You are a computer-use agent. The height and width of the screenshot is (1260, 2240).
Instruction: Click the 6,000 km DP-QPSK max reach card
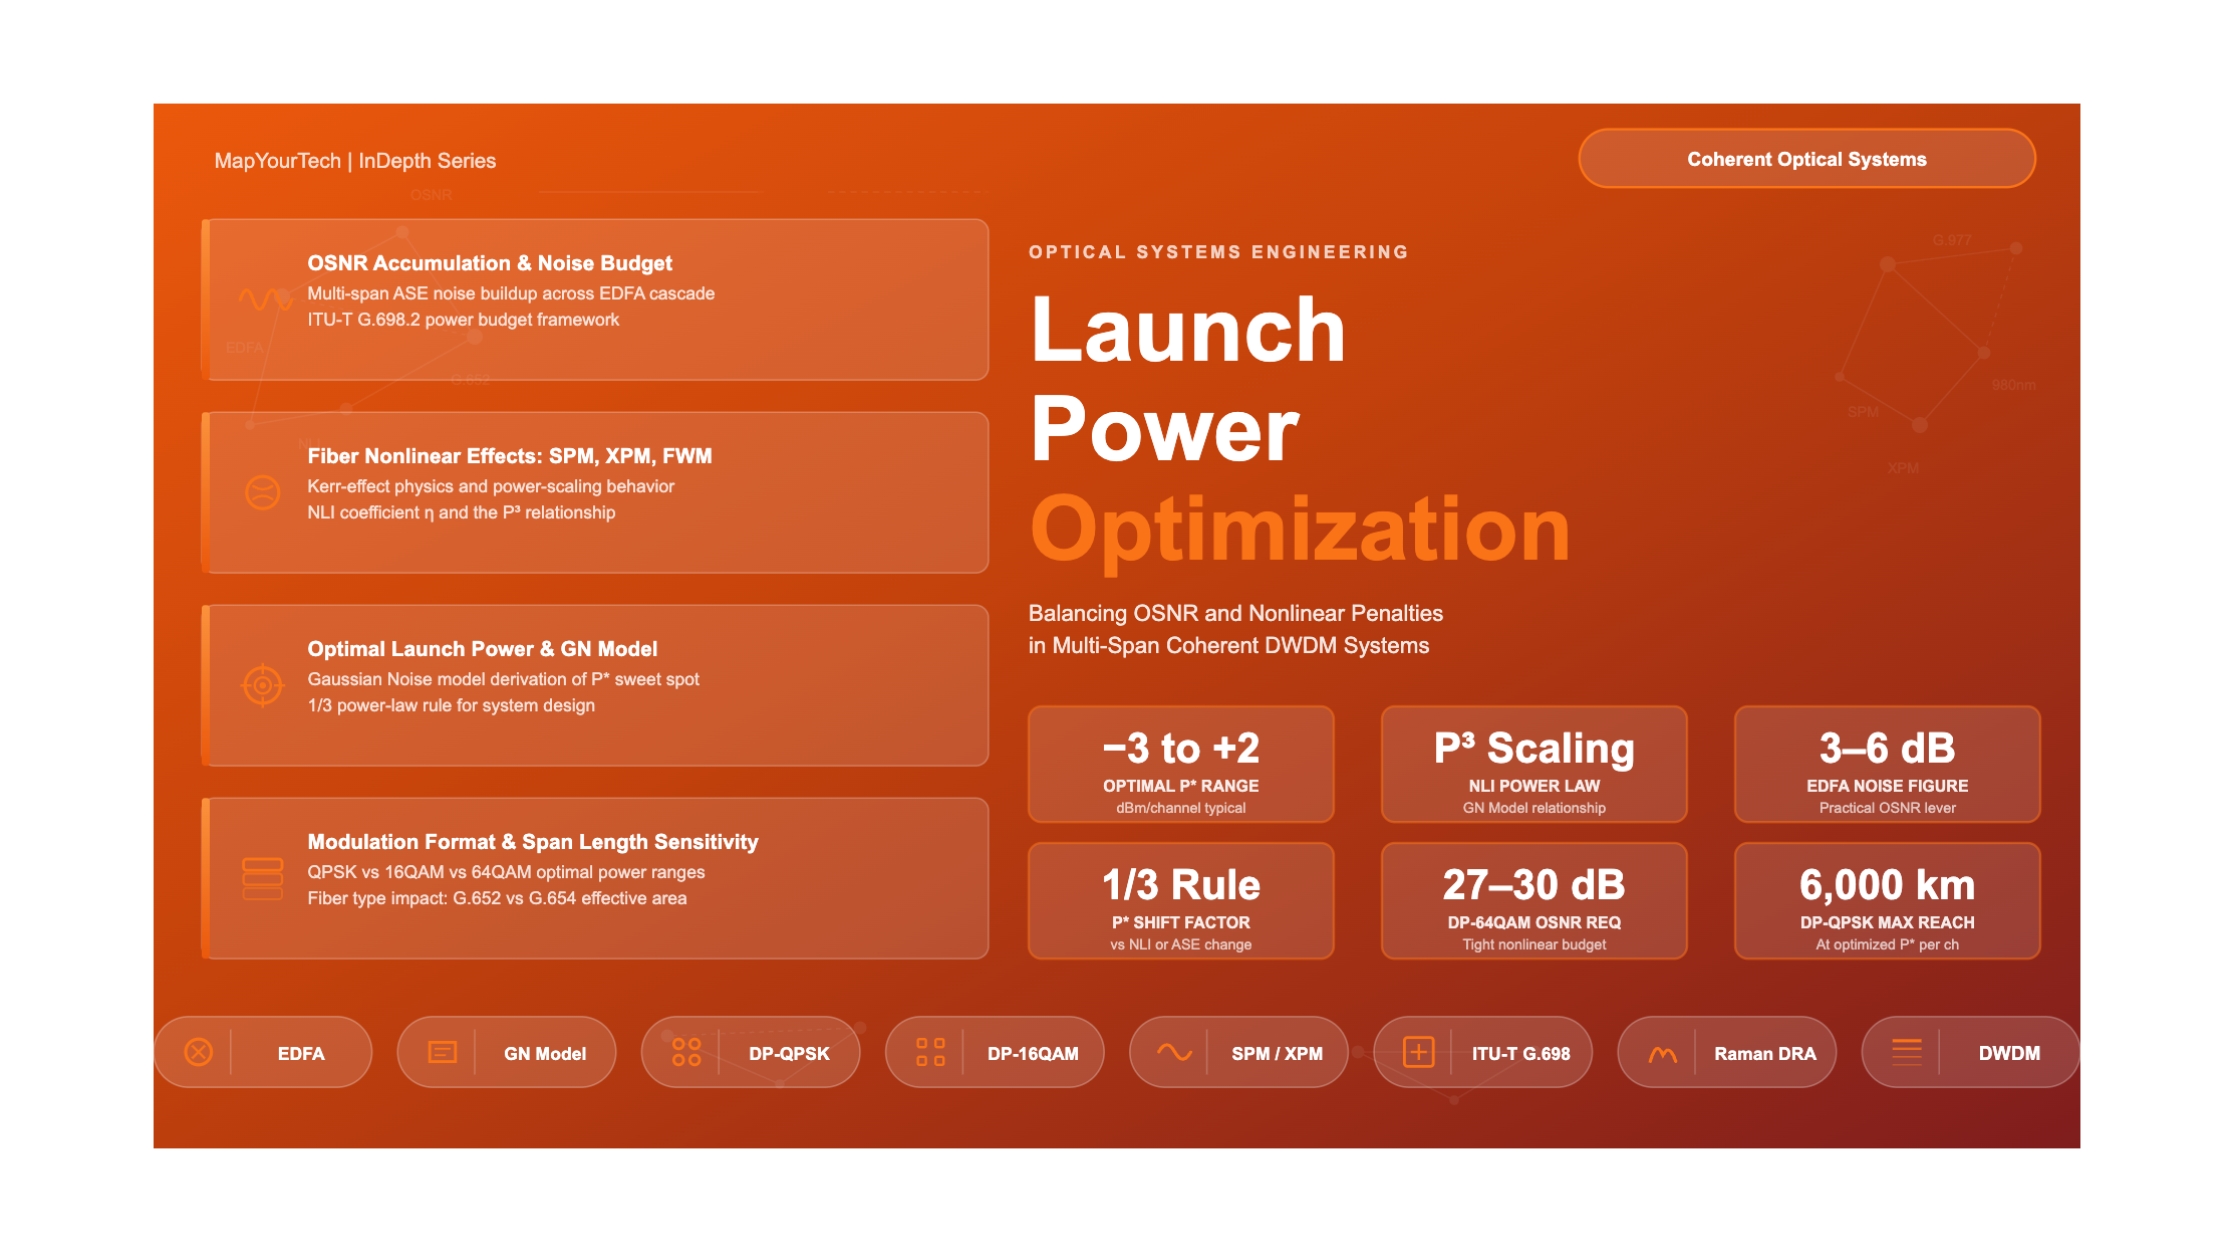(1887, 901)
